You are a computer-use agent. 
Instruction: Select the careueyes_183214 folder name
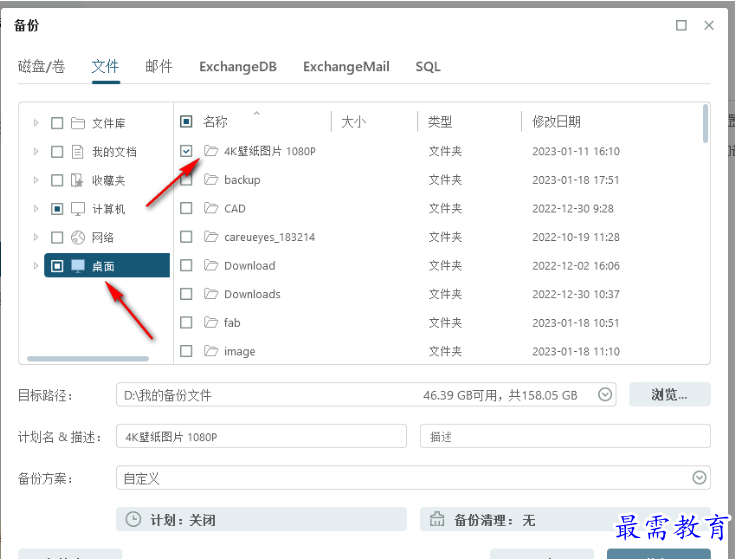269,237
